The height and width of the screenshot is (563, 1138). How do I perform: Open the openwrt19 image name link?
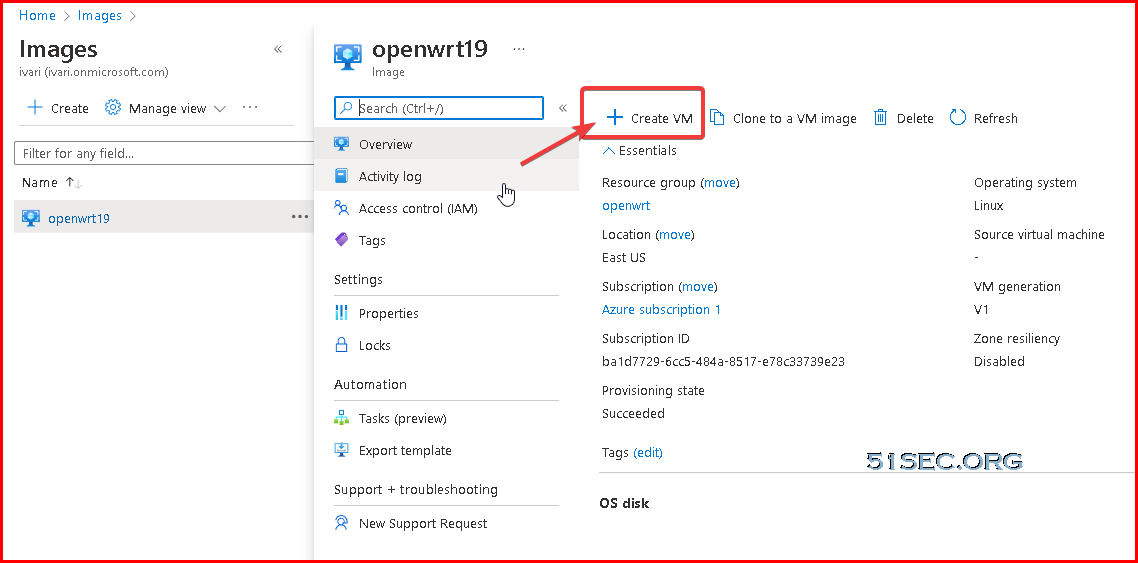point(79,218)
